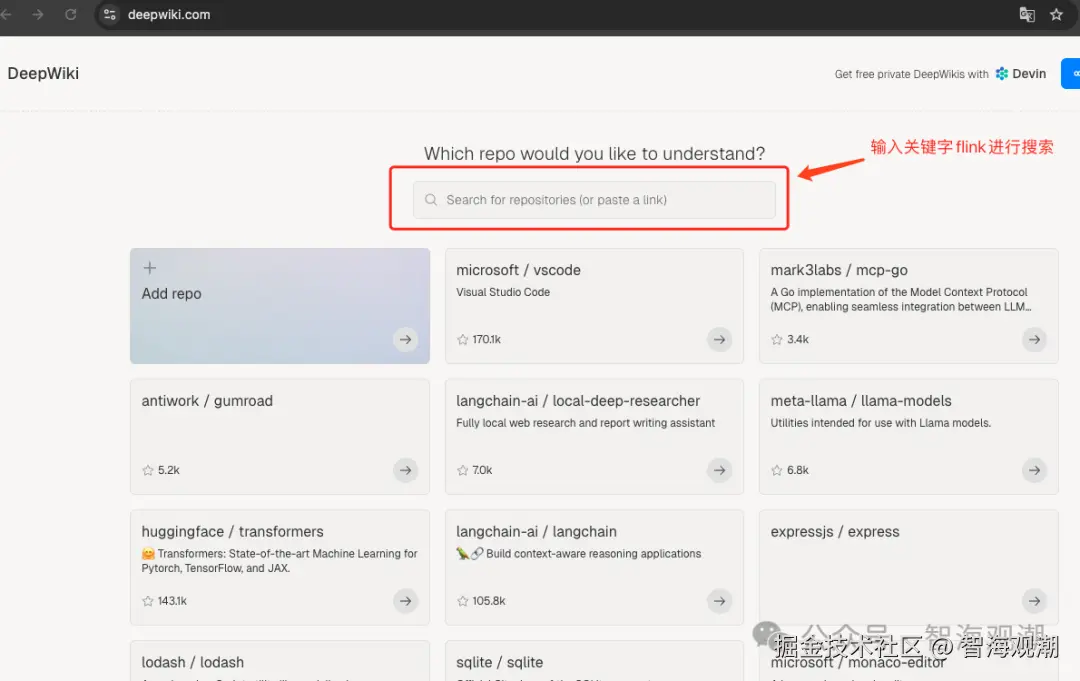Image resolution: width=1080 pixels, height=681 pixels.
Task: Bookmark this page with star icon
Action: pyautogui.click(x=1056, y=14)
